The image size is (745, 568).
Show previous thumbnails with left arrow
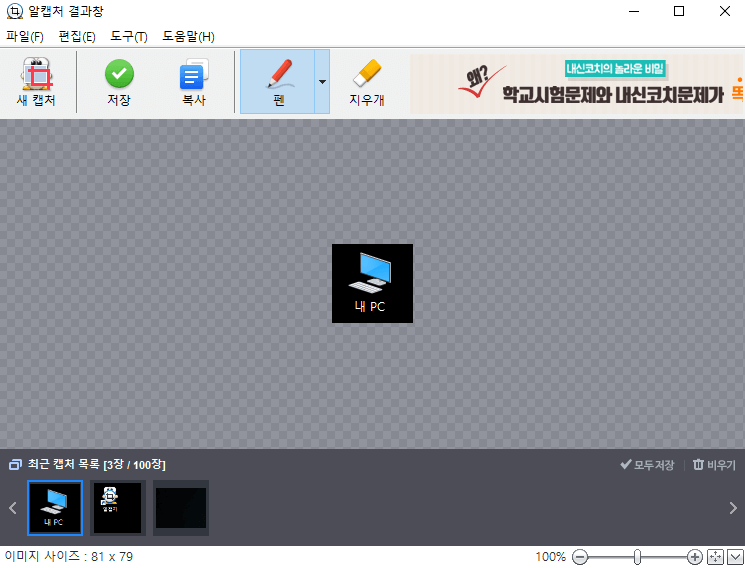[x=13, y=508]
